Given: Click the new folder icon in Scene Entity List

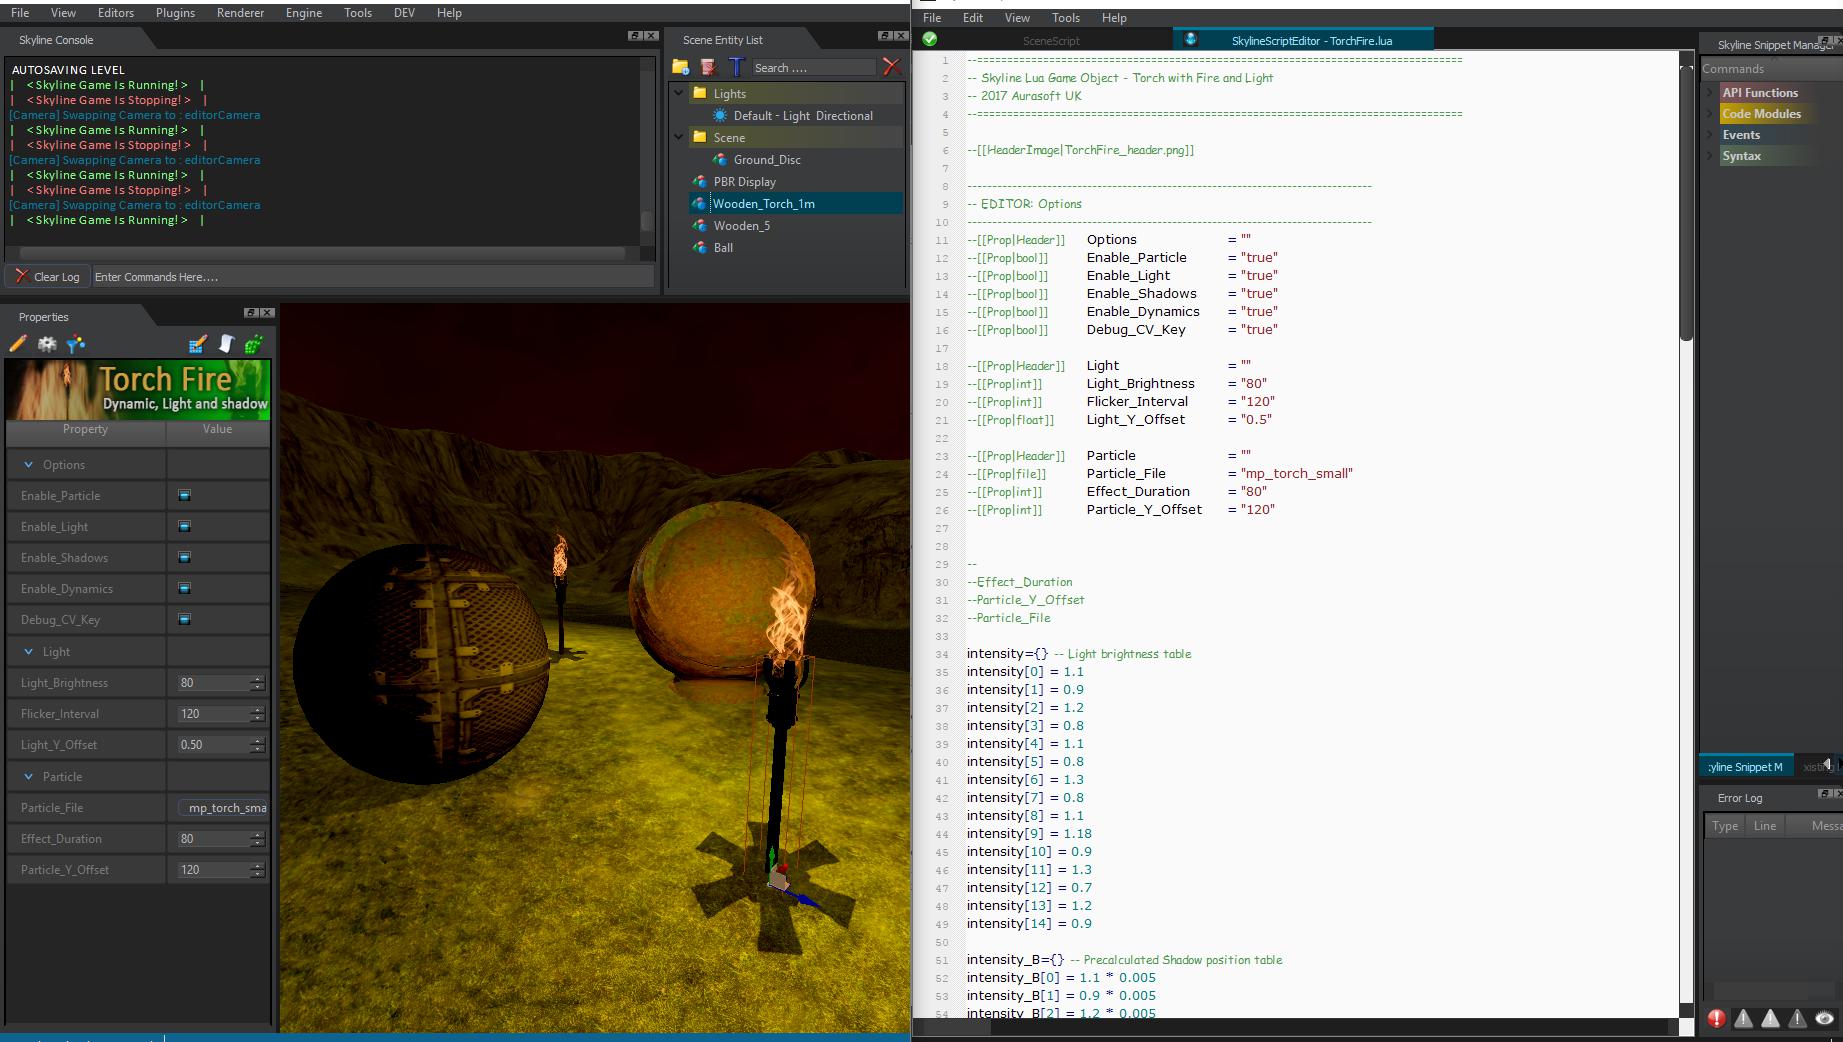Looking at the screenshot, I should point(683,68).
